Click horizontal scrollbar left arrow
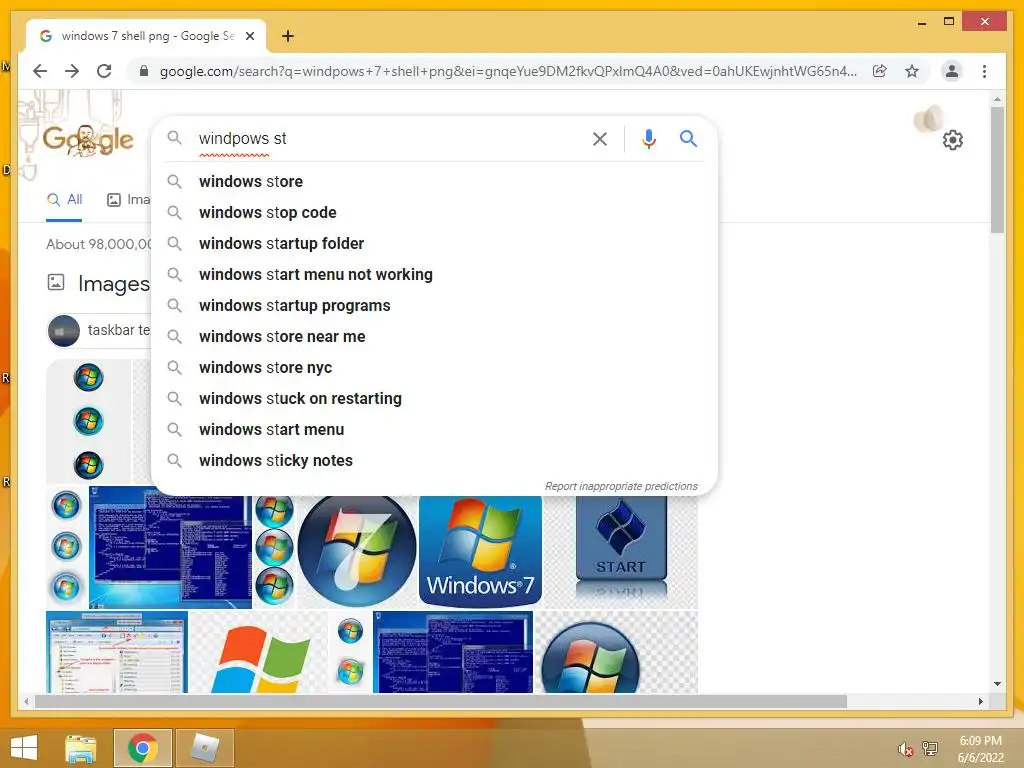Image resolution: width=1024 pixels, height=768 pixels. click(26, 701)
